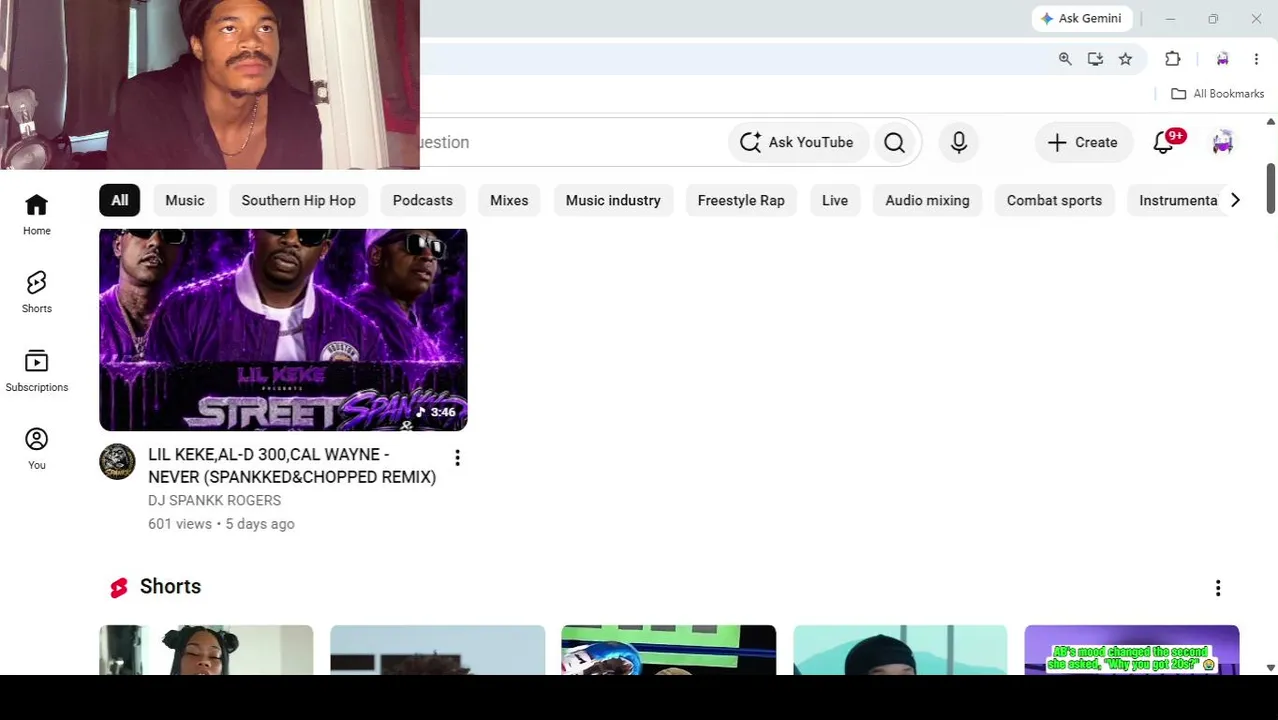The height and width of the screenshot is (720, 1278).
Task: Open Shorts thumbnail with green and blue graphic
Action: (x=668, y=650)
